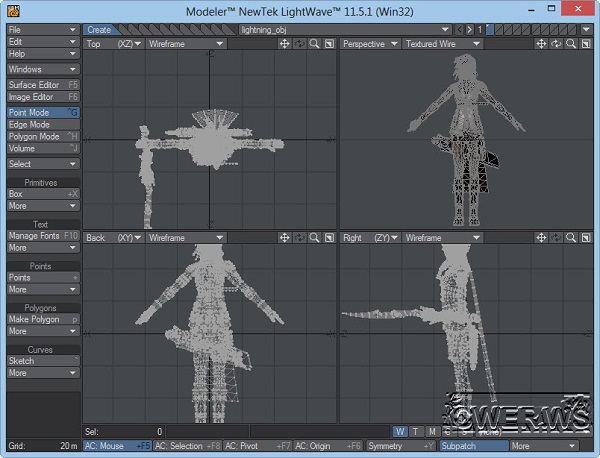Toggle the W vertex map button
The image size is (600, 458).
tap(400, 432)
